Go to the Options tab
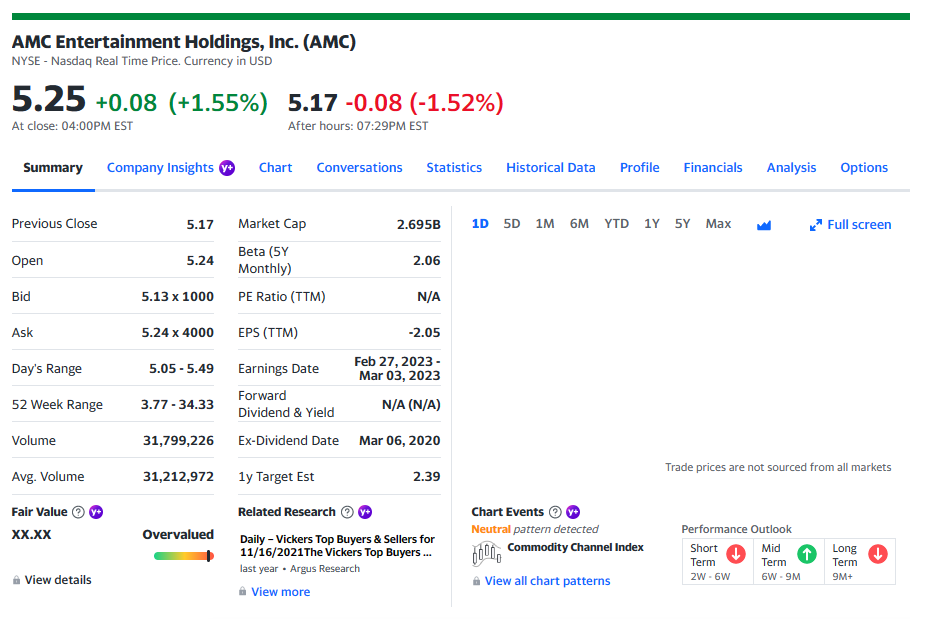Viewport: 926px width, 619px height. [x=864, y=168]
